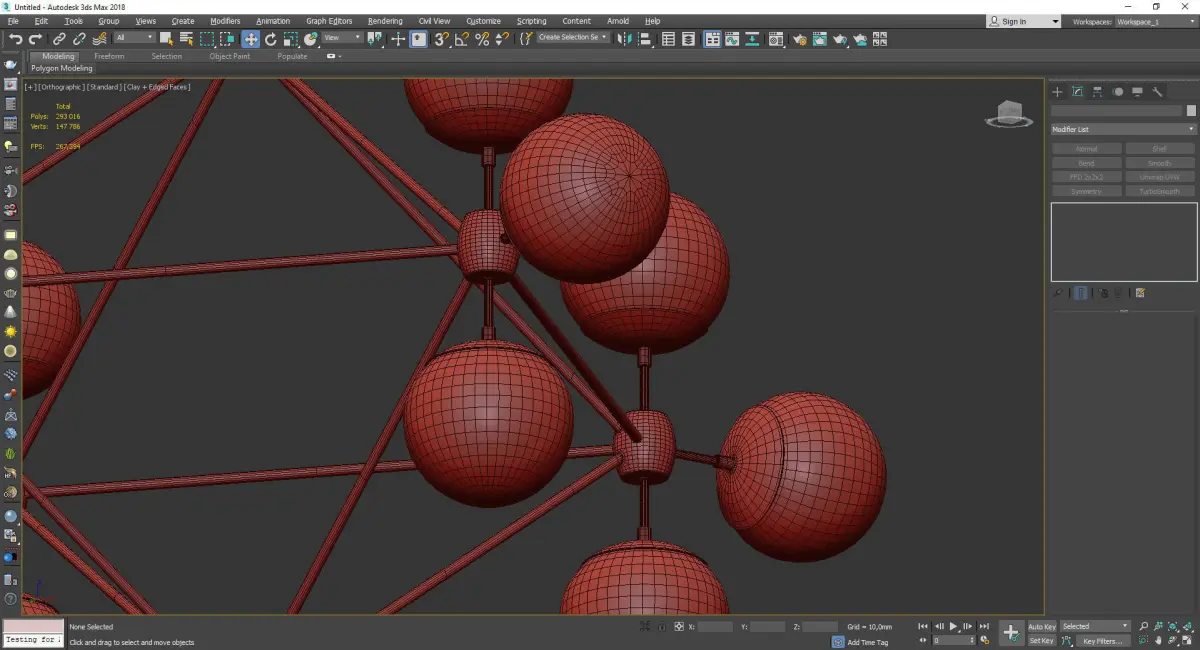The height and width of the screenshot is (650, 1200).
Task: Open the File menu
Action: 13,21
